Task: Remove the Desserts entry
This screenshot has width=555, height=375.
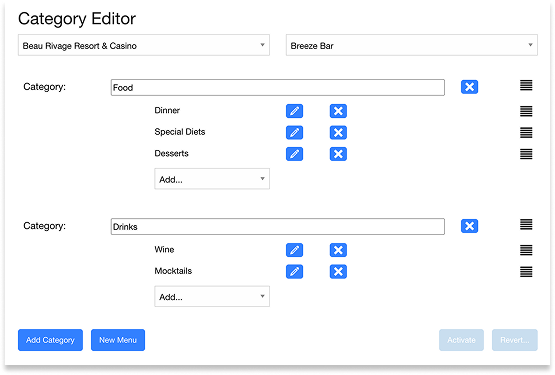Action: (x=338, y=154)
